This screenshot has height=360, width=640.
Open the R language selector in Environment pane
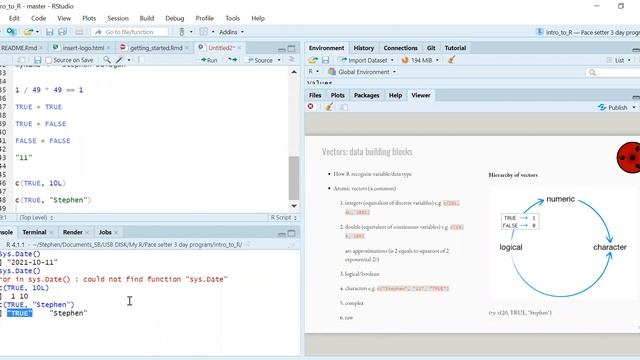[x=313, y=71]
